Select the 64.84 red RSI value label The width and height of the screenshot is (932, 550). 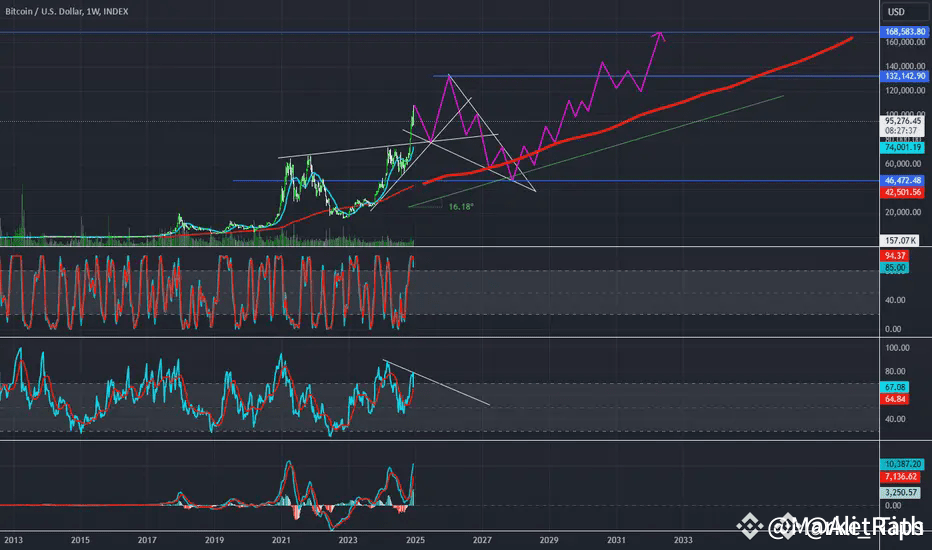[895, 399]
